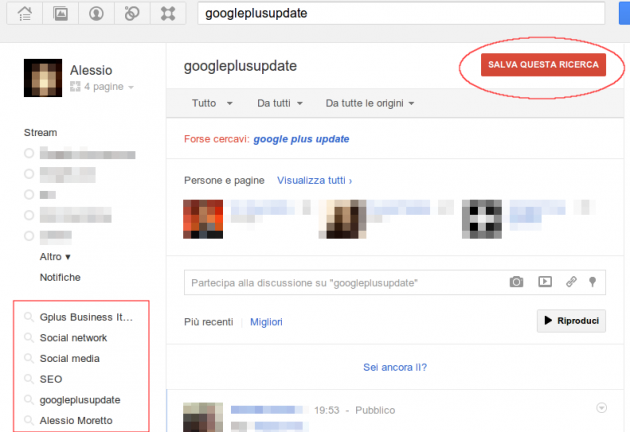Image resolution: width=630 pixels, height=432 pixels.
Task: Switch to the Migliori tab
Action: pyautogui.click(x=266, y=322)
